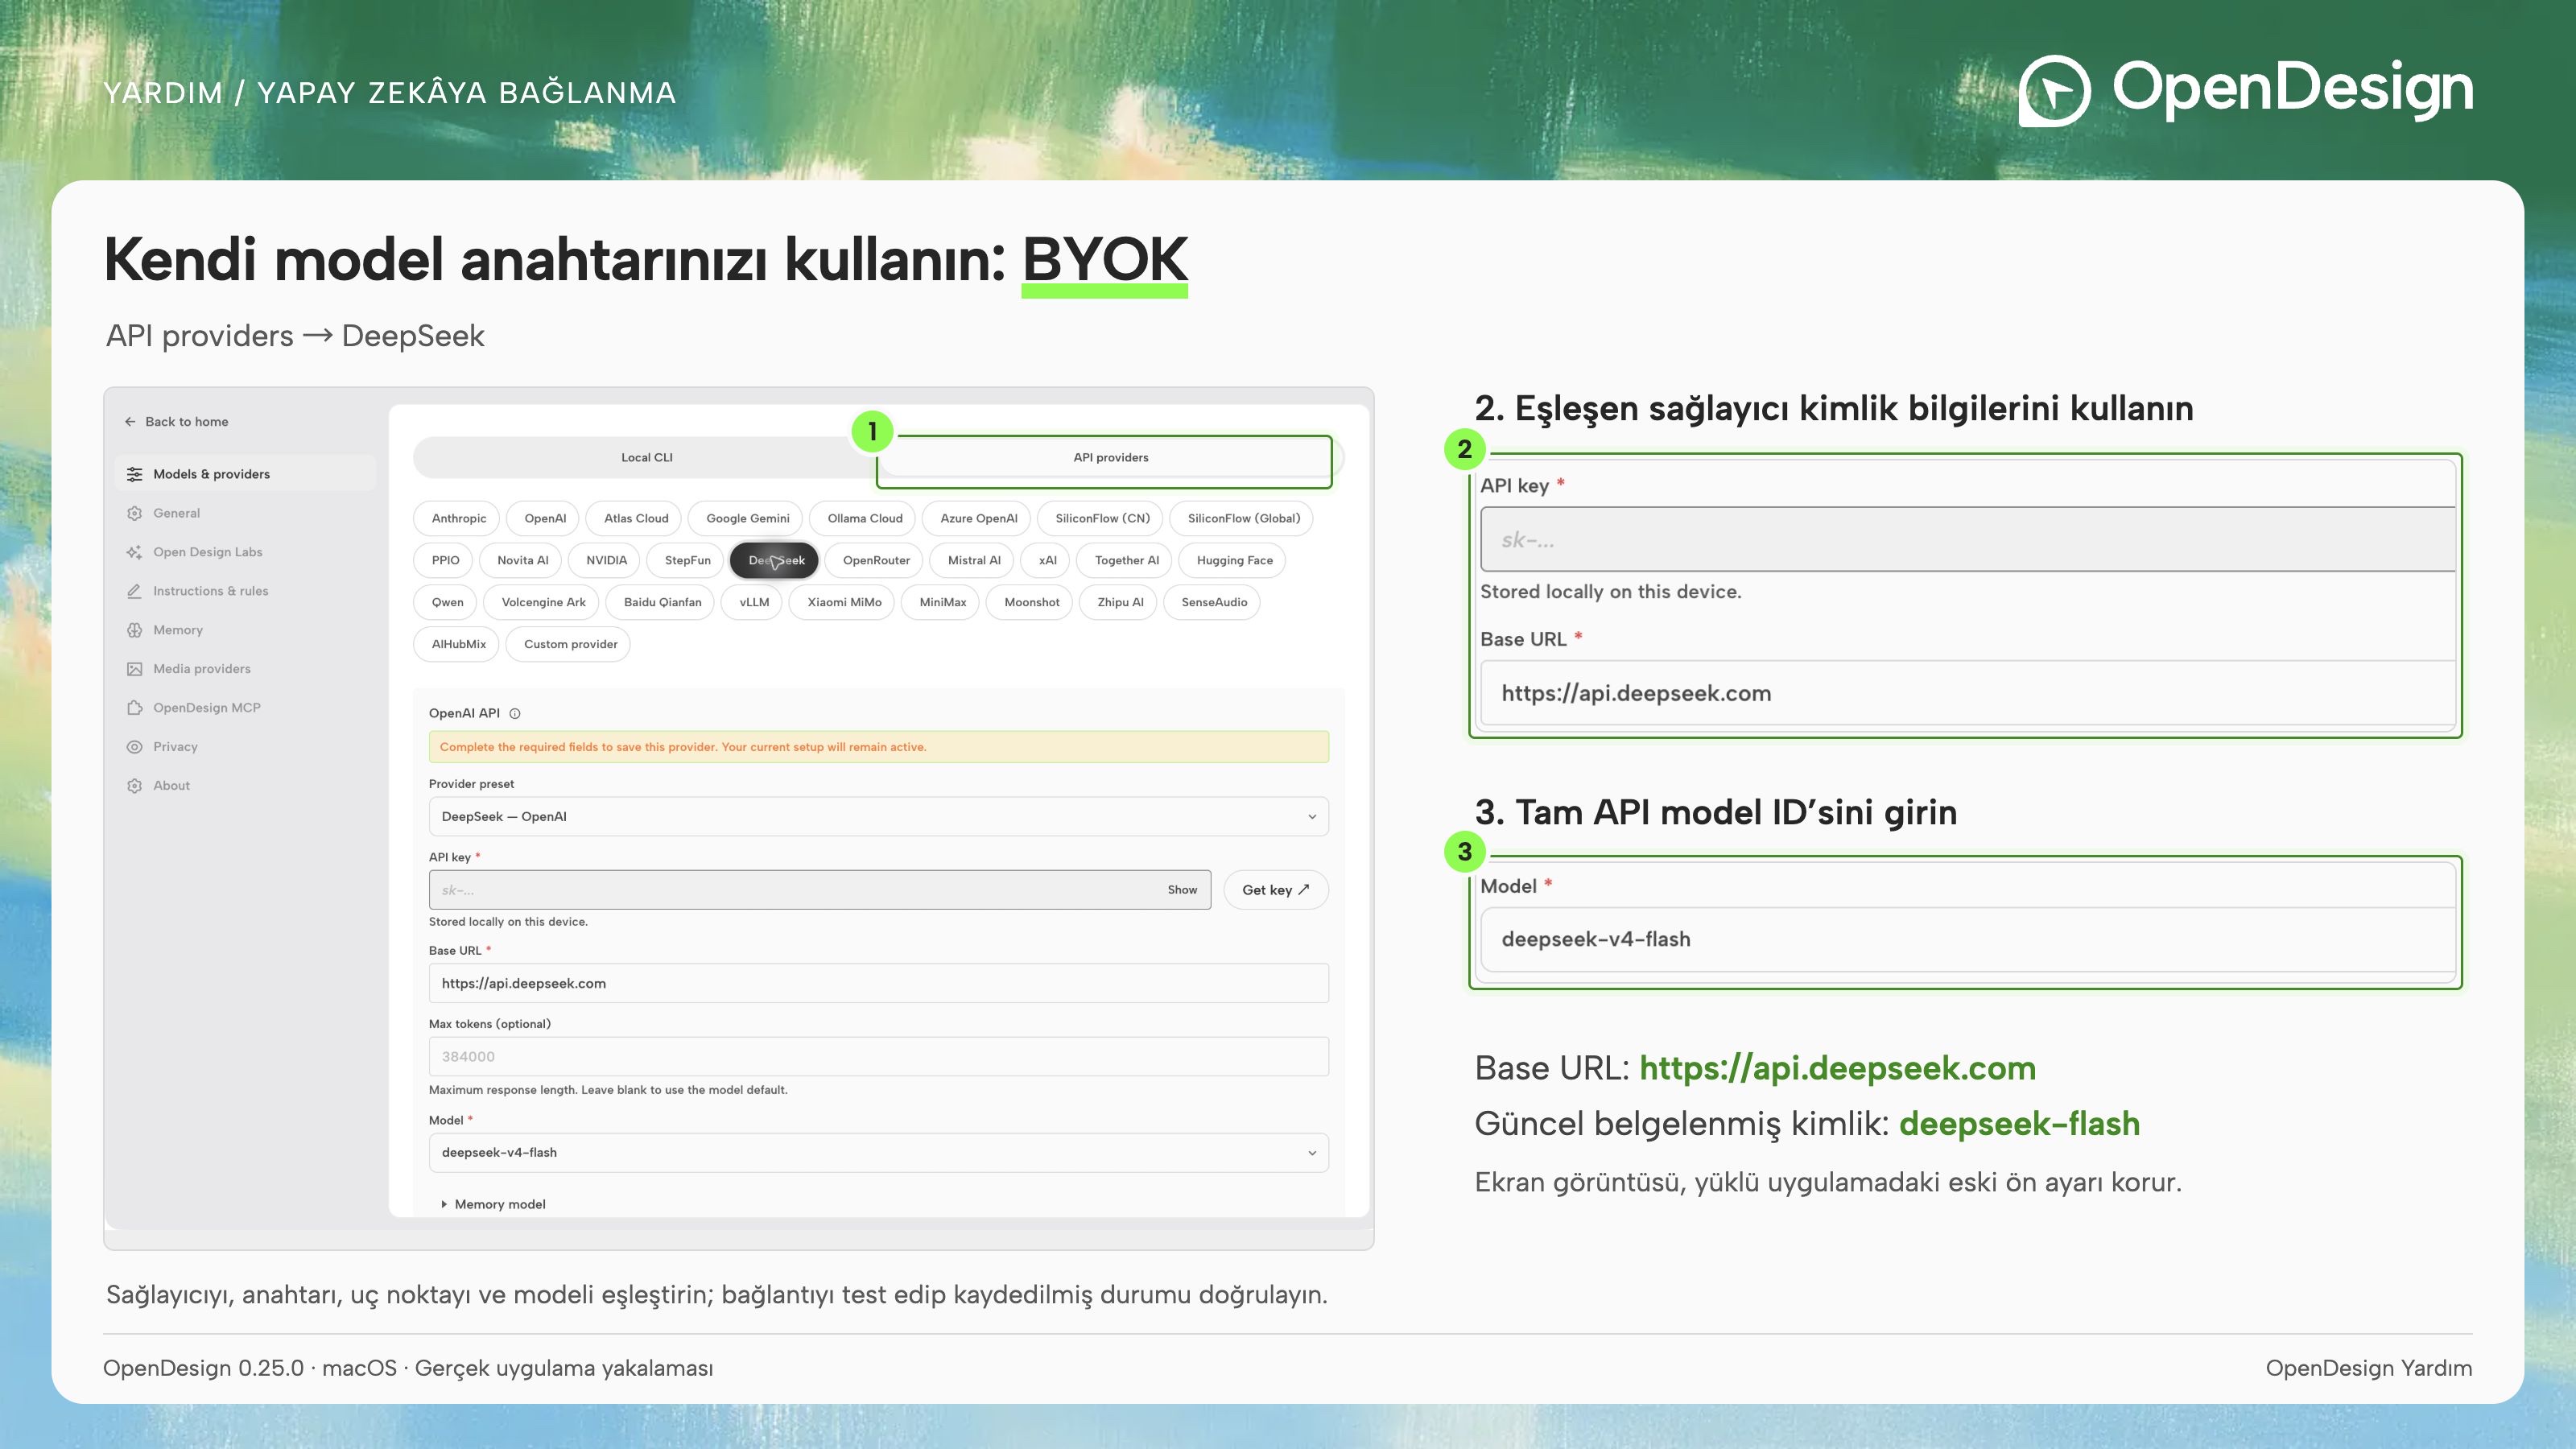Click the info icon beside OpenAI API
This screenshot has height=1449, width=2576.
[x=515, y=714]
